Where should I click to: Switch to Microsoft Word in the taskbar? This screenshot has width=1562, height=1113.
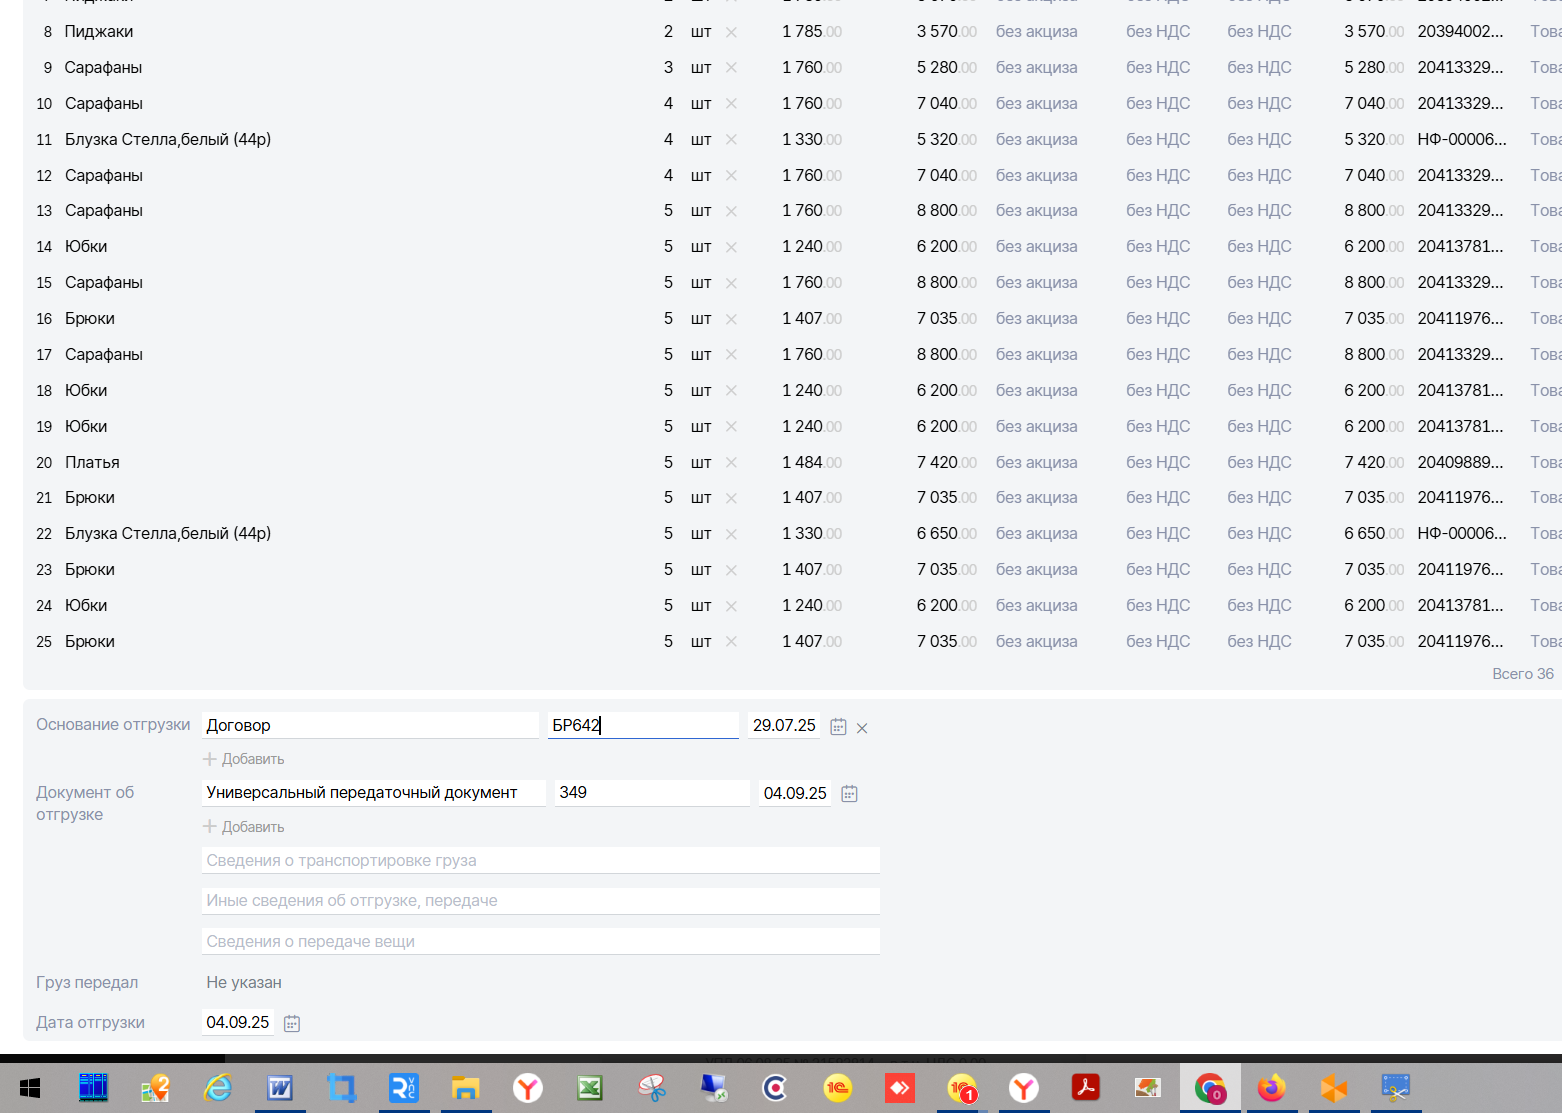coord(280,1088)
